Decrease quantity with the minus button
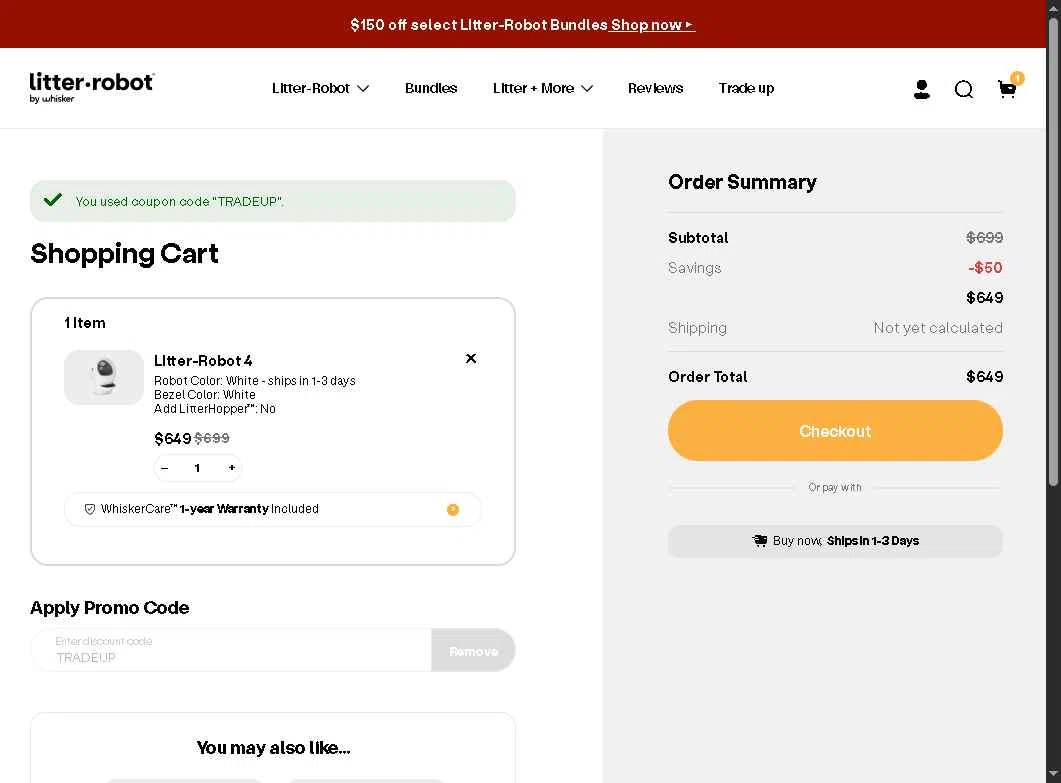Screen dimensions: 1061x783 (164, 468)
